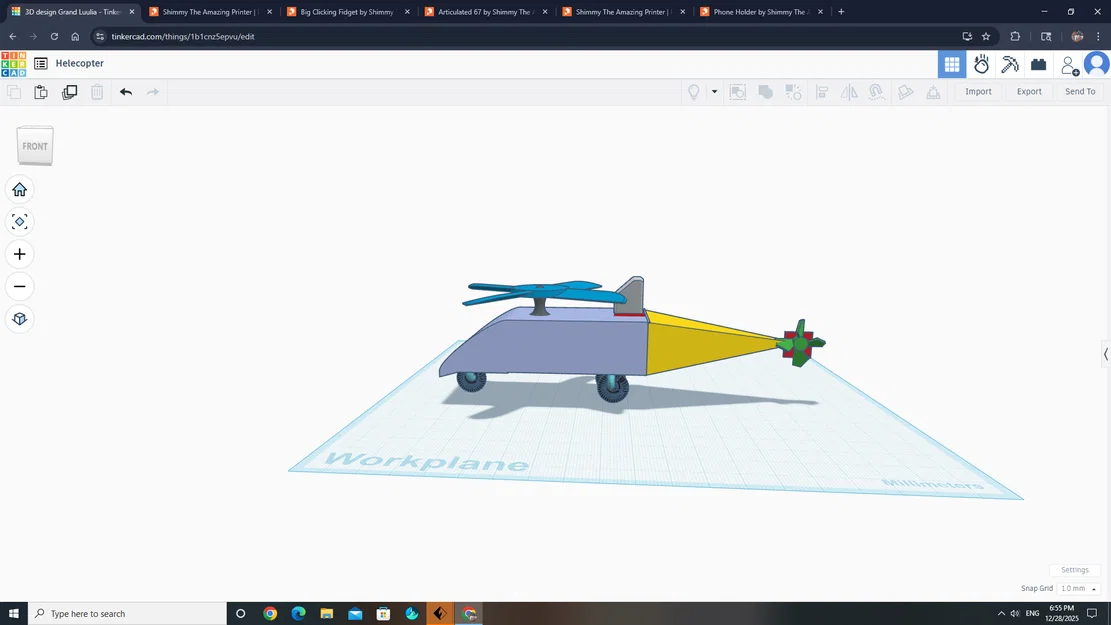Screen dimensions: 1111x625
Task: Click the Send To button
Action: coord(1080,91)
